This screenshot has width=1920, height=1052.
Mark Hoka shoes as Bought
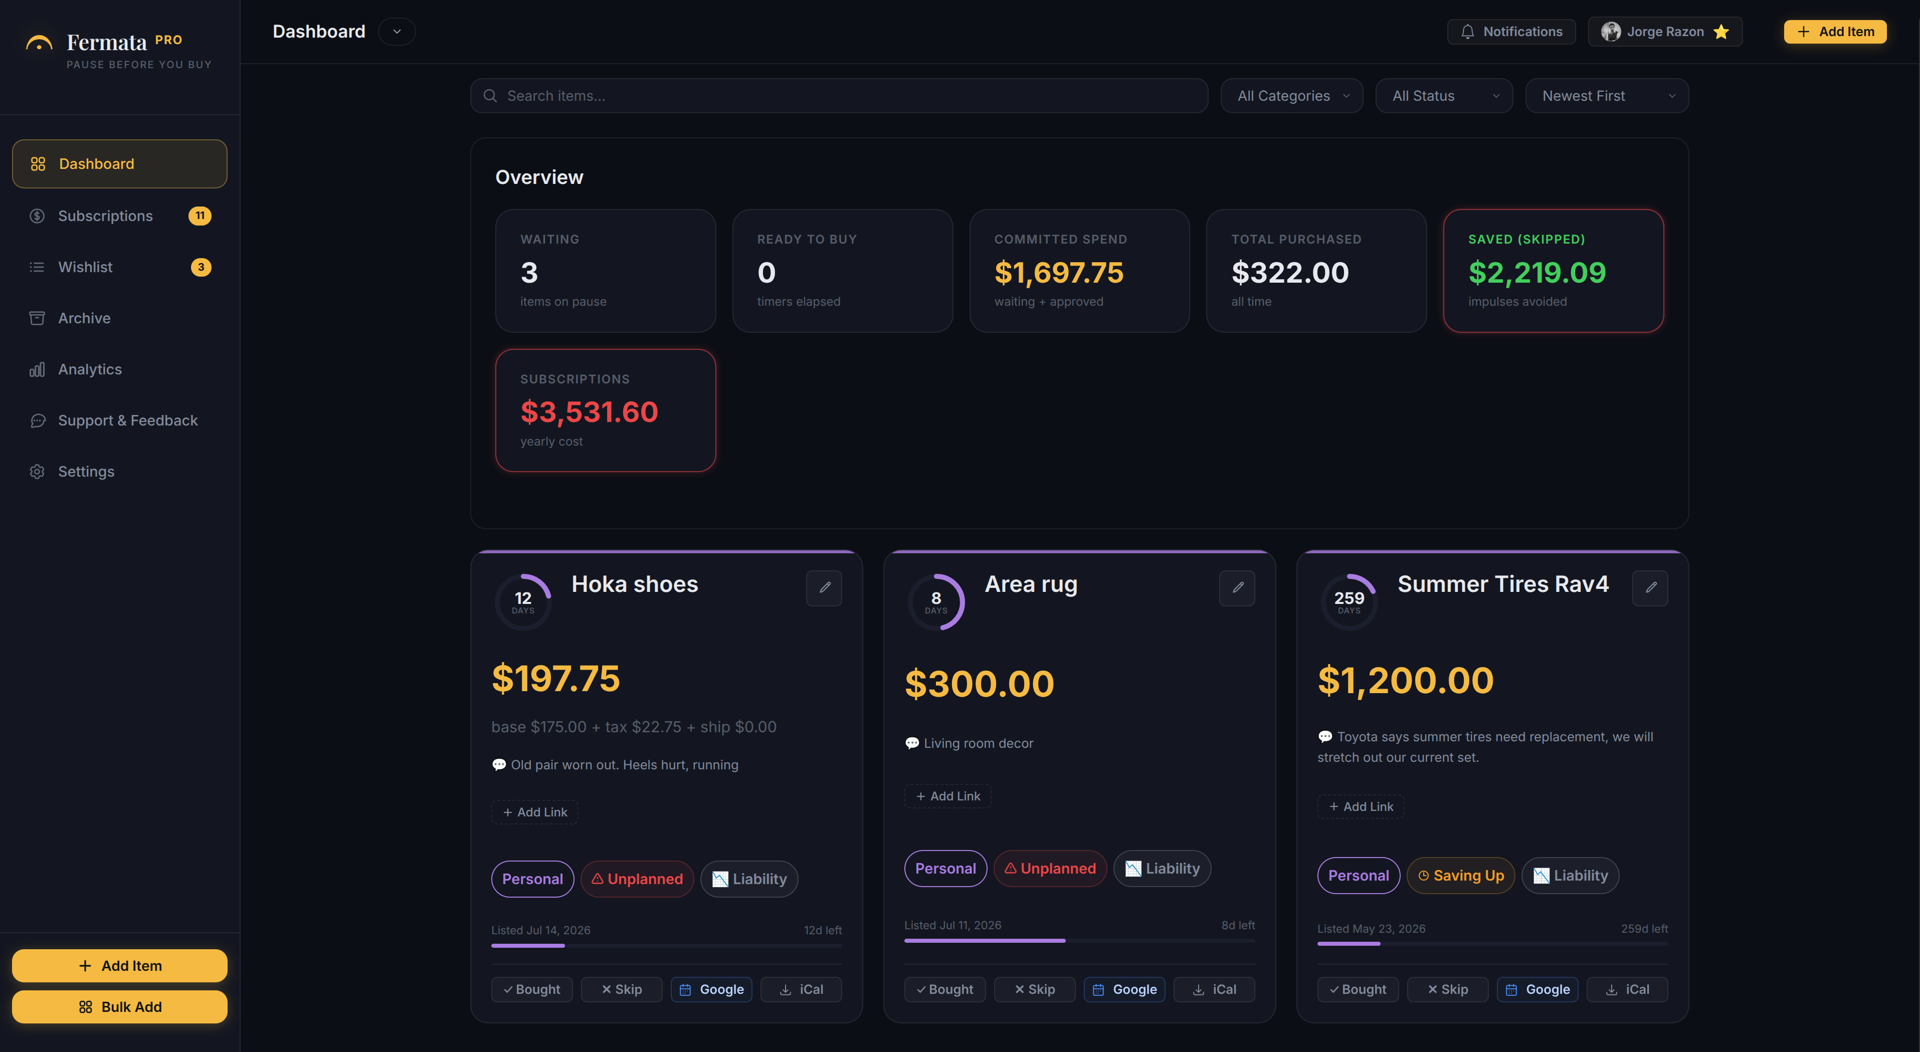[532, 989]
